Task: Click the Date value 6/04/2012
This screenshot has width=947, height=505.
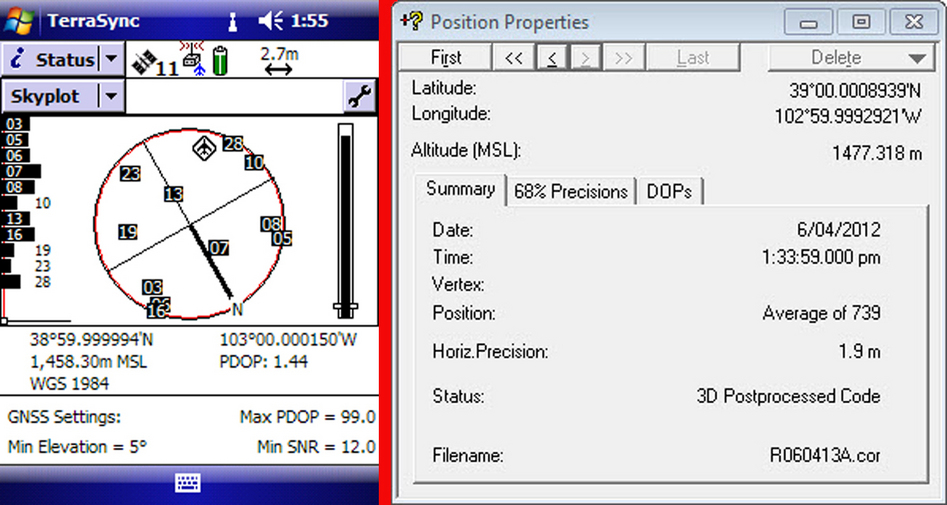Action: click(839, 230)
